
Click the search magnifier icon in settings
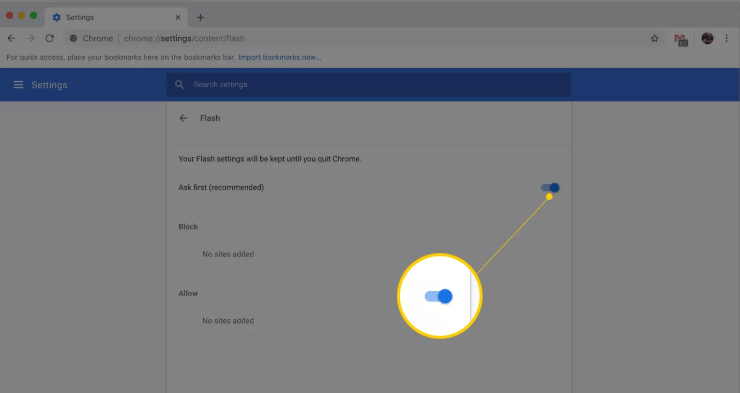(x=179, y=84)
